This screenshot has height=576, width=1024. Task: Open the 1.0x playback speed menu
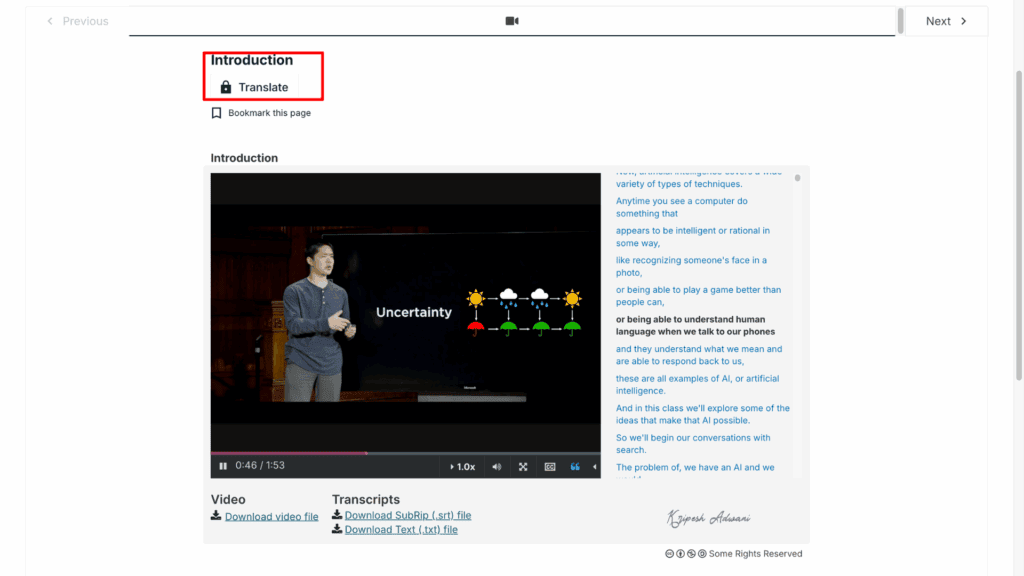pos(462,466)
